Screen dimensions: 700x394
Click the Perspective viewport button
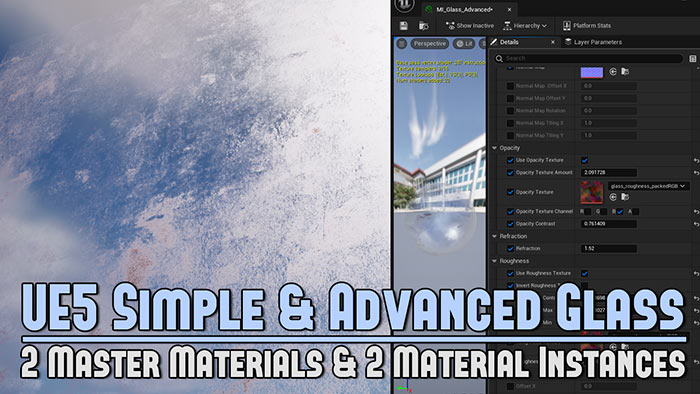pyautogui.click(x=429, y=43)
